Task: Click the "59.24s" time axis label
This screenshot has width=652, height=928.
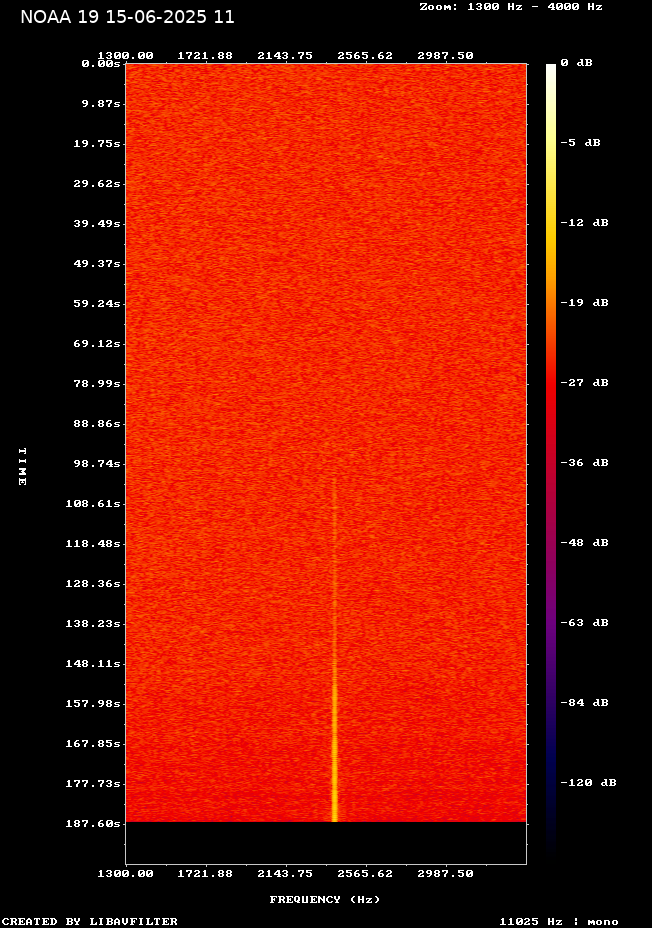Action: (97, 304)
